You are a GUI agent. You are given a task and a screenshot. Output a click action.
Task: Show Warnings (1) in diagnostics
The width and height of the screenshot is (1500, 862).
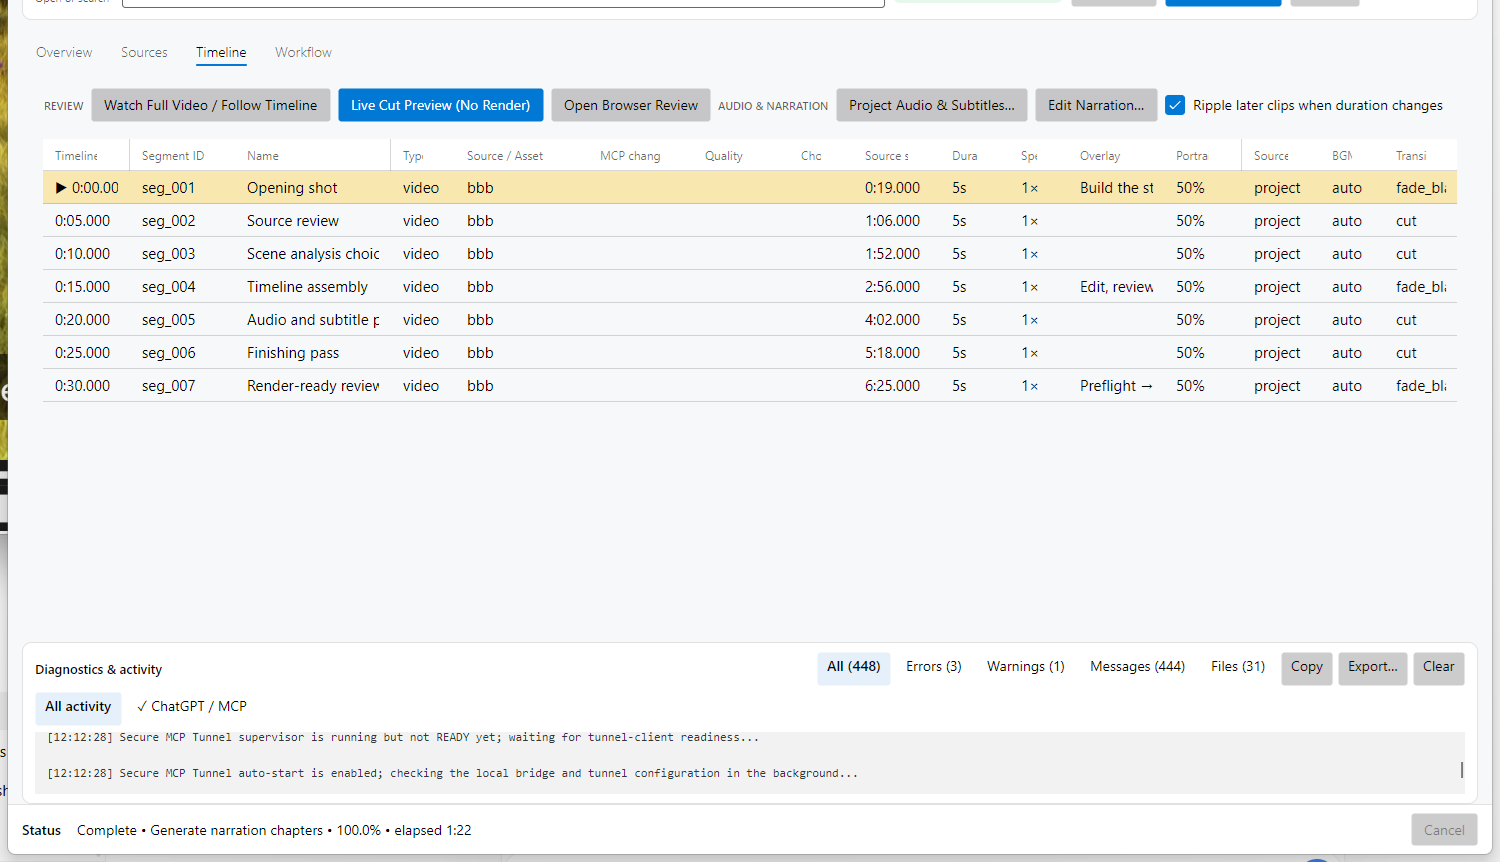(x=1025, y=667)
